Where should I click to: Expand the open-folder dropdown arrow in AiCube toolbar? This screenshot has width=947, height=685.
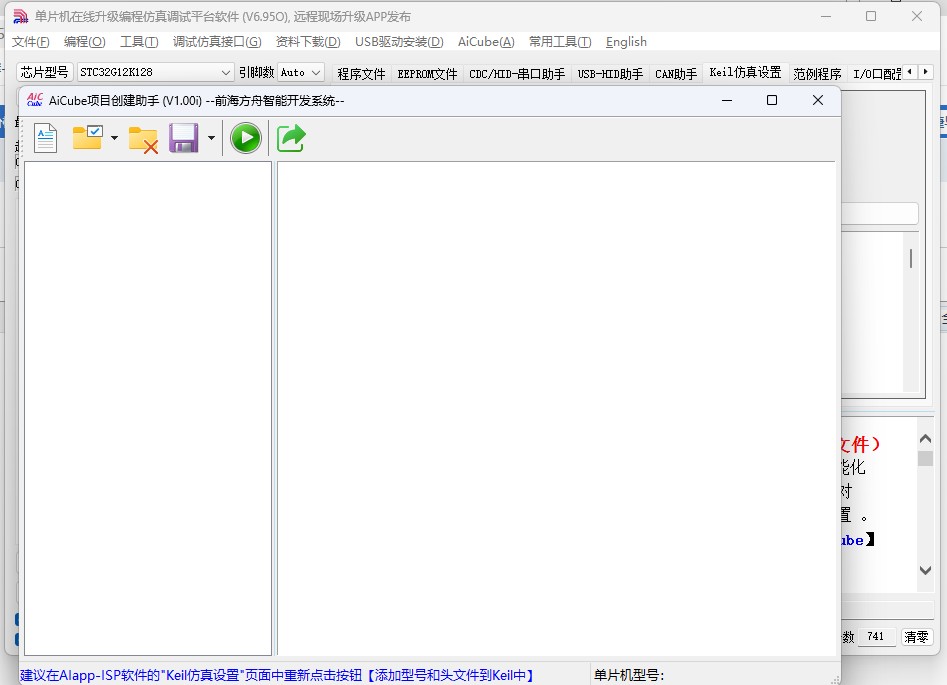(x=114, y=138)
